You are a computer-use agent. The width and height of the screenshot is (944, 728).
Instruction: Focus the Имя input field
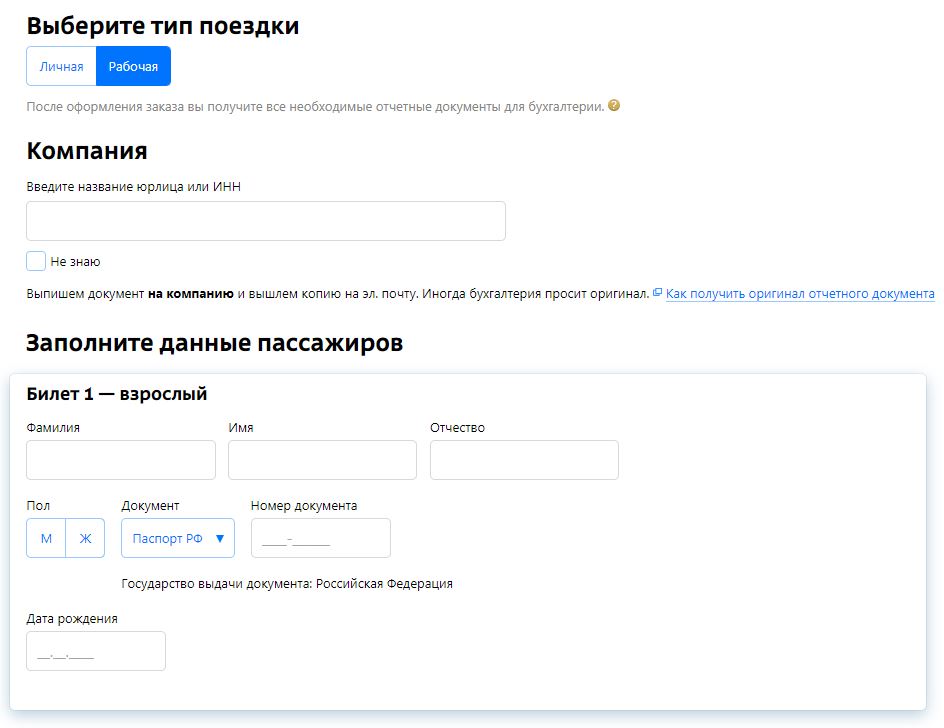(322, 460)
